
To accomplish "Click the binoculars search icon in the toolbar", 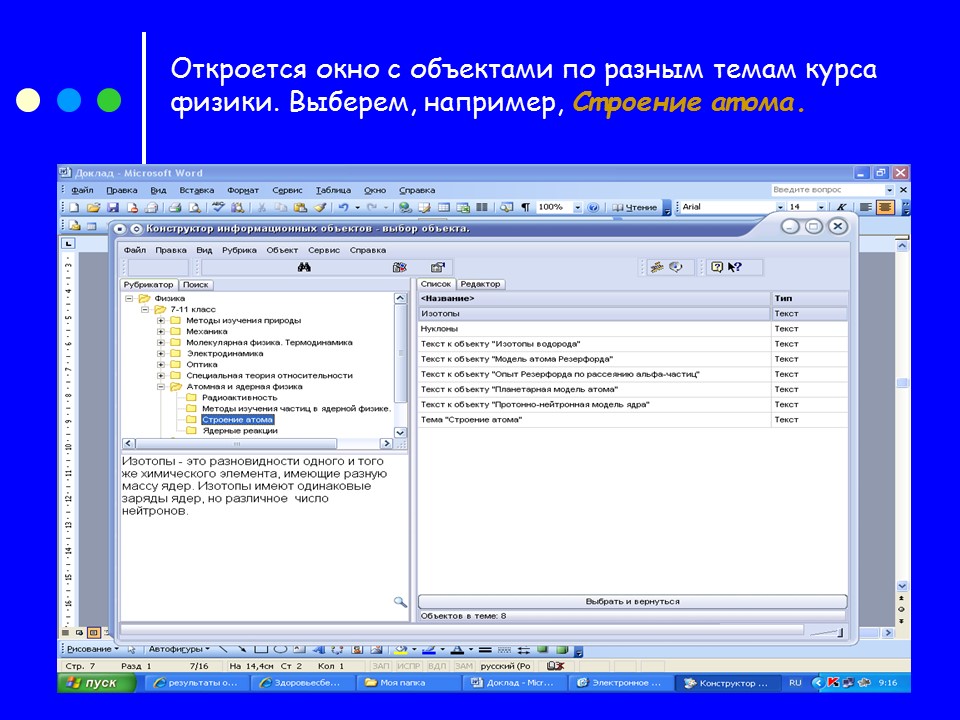I will click(304, 267).
